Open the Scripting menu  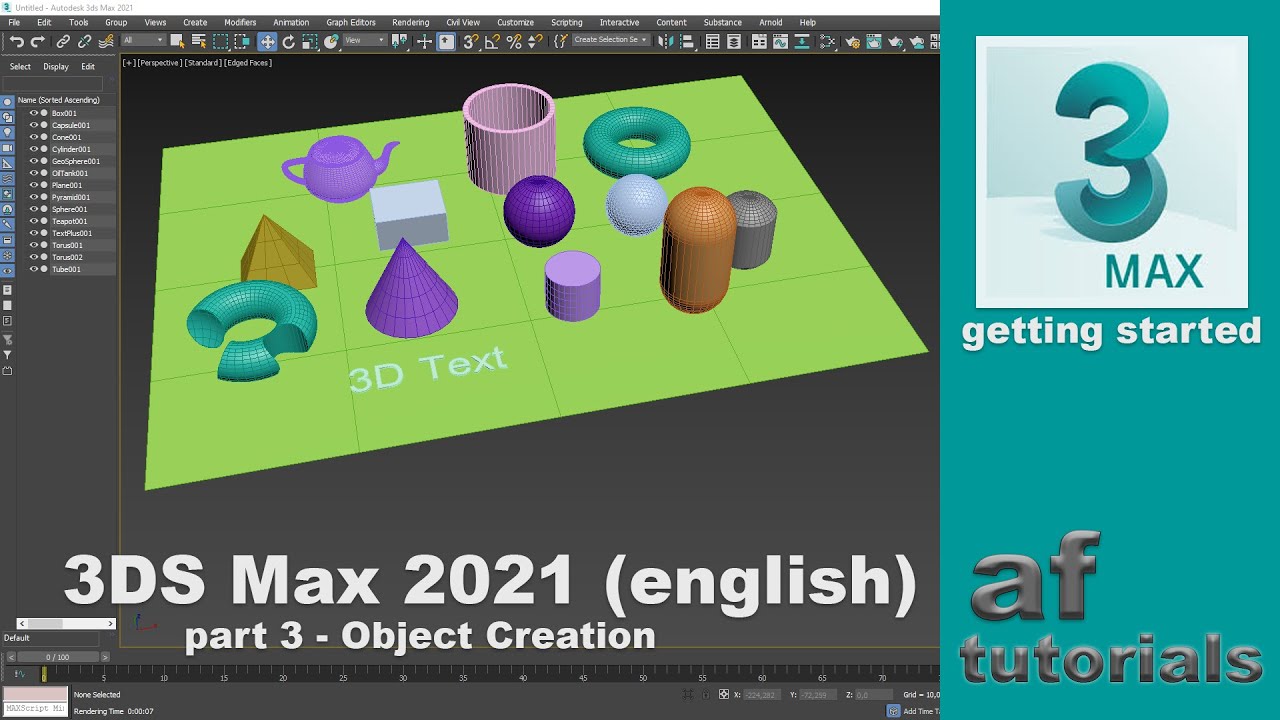[x=566, y=22]
